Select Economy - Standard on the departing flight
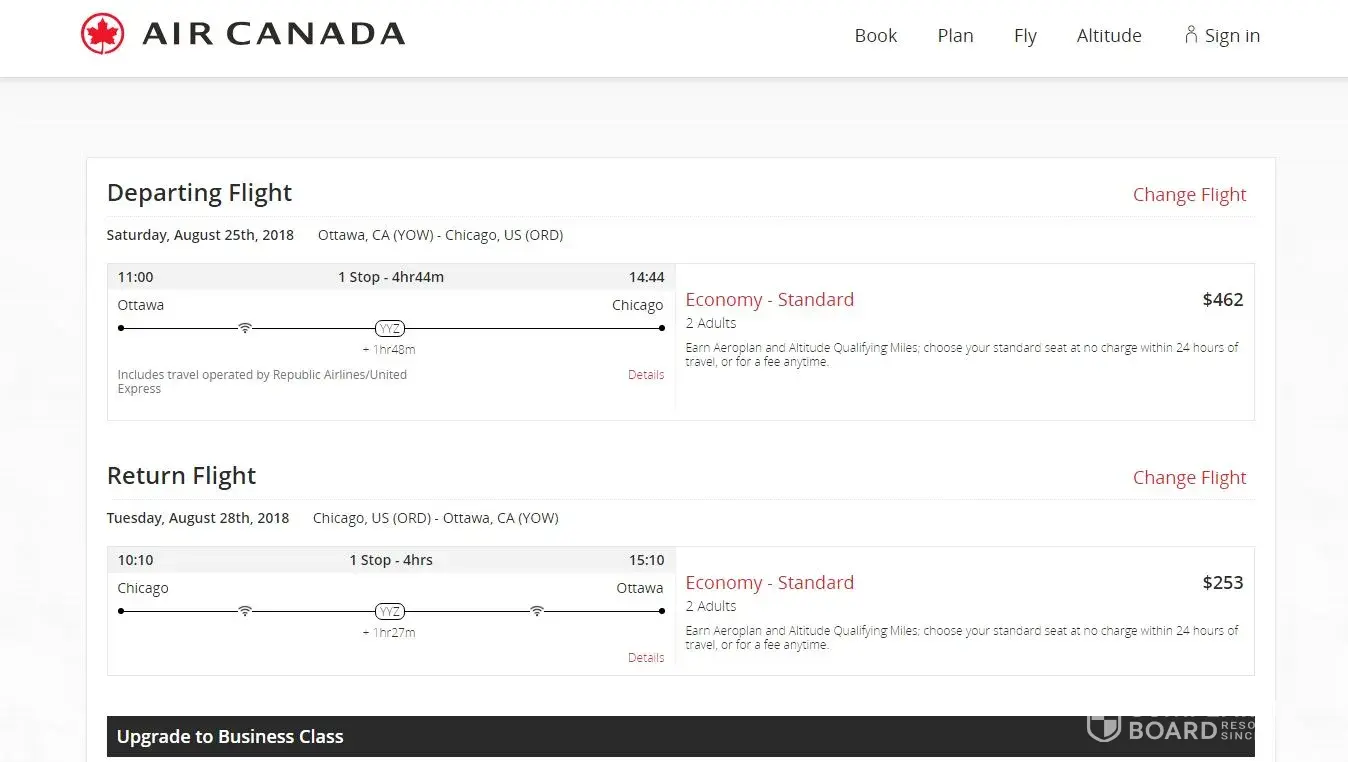The height and width of the screenshot is (762, 1348). pyautogui.click(x=769, y=300)
